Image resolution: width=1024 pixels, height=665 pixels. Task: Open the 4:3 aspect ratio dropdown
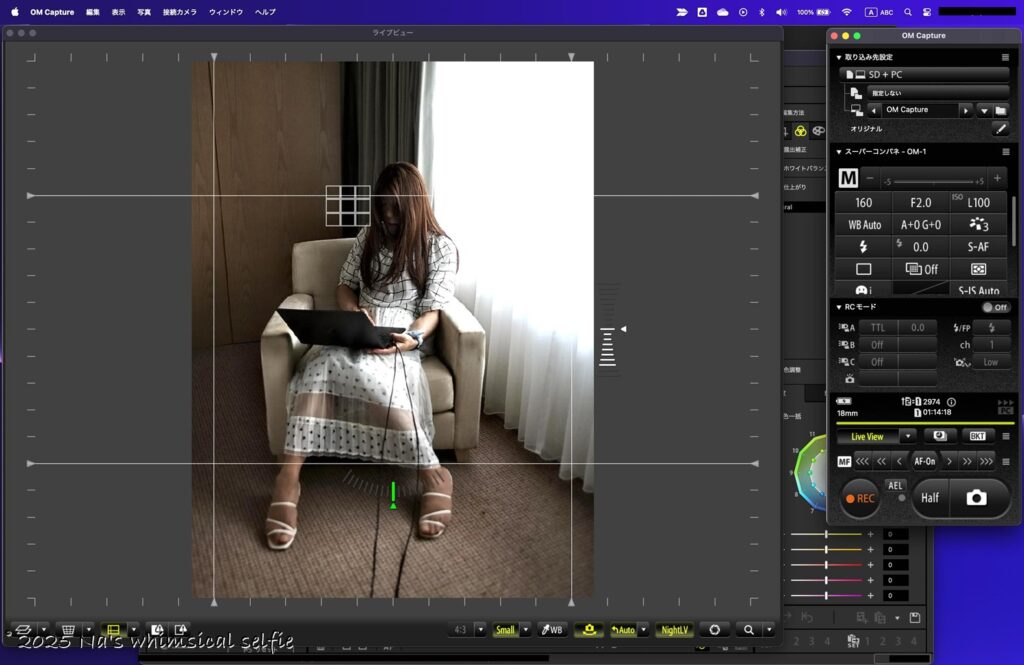tap(480, 630)
